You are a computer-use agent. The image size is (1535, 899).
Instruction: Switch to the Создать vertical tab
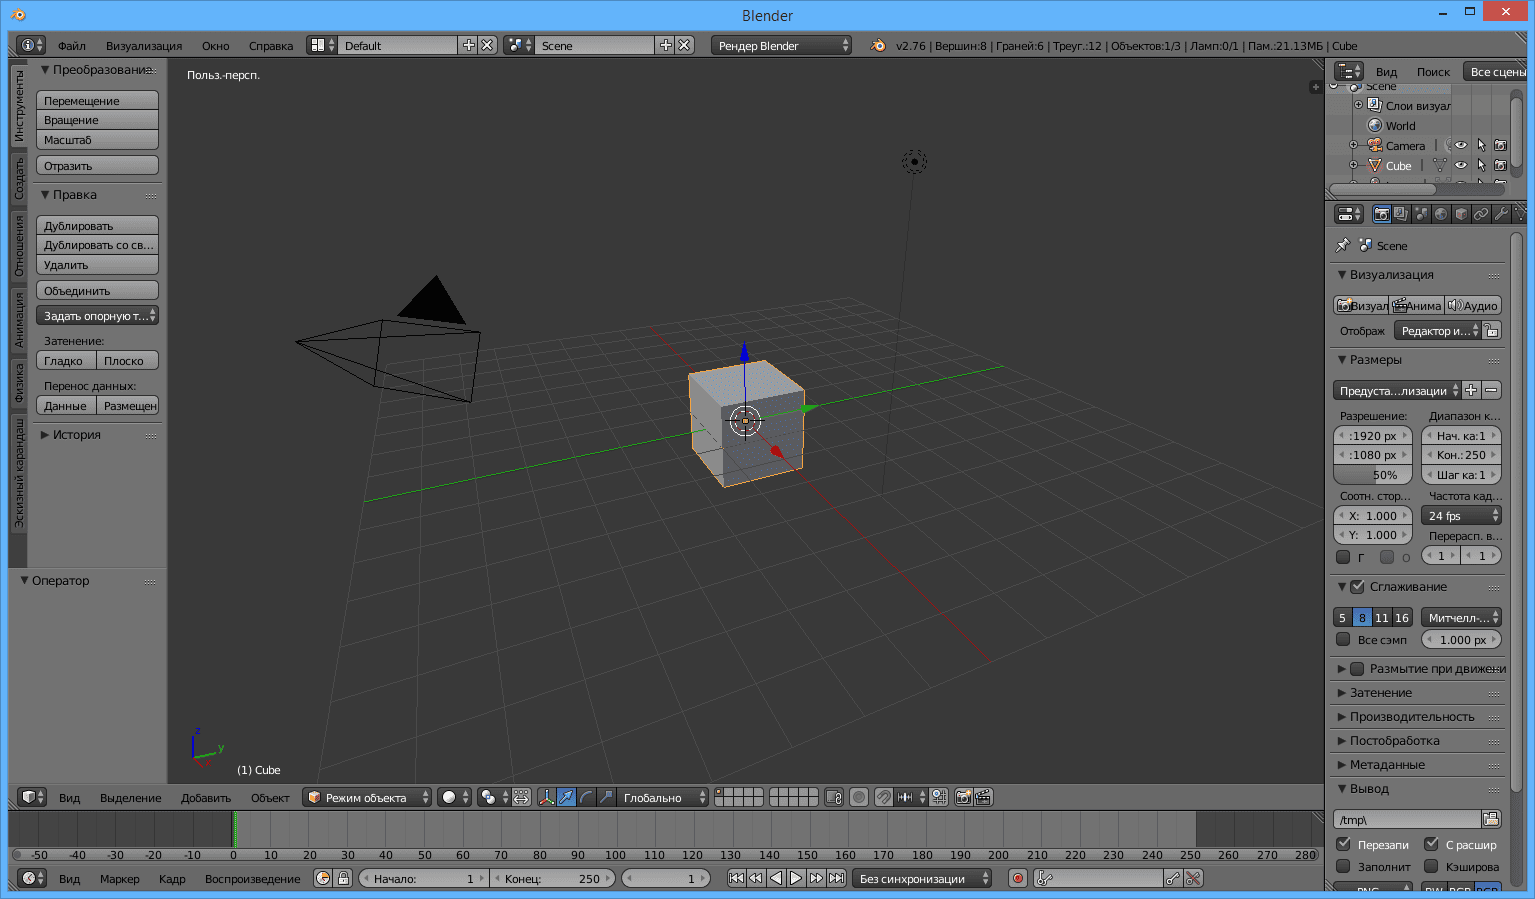pyautogui.click(x=18, y=178)
